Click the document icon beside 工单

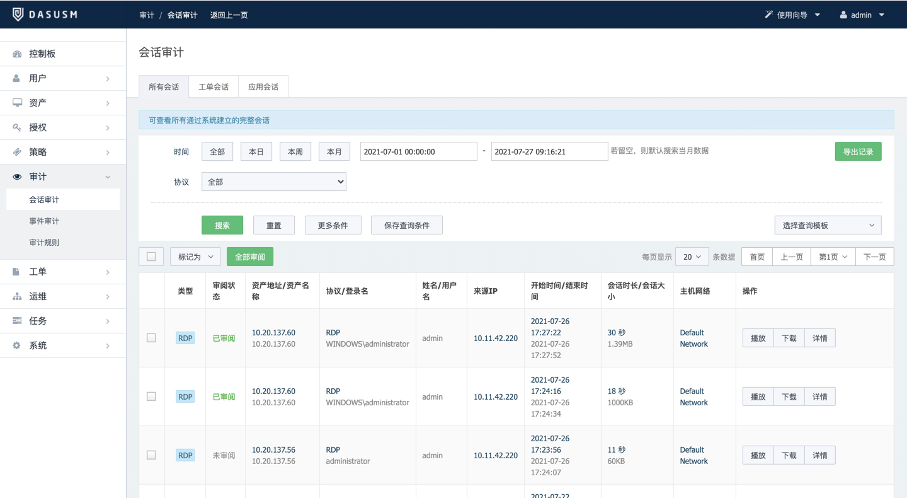(x=17, y=272)
